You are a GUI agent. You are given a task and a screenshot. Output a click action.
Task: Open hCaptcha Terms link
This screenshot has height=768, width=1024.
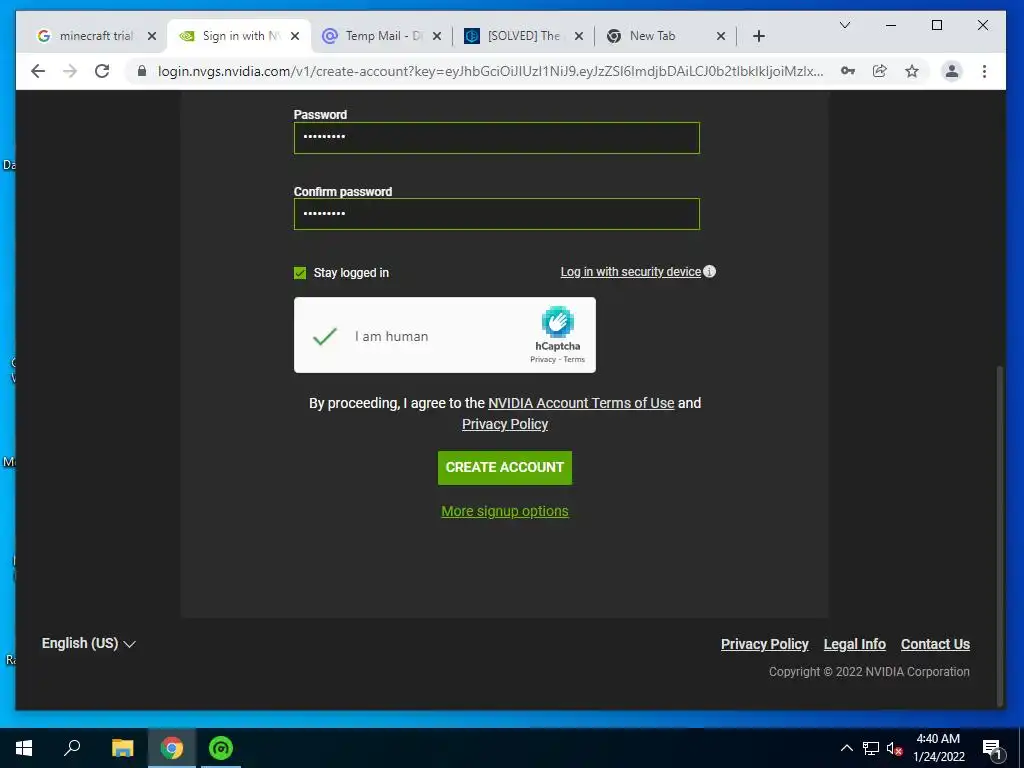(574, 359)
